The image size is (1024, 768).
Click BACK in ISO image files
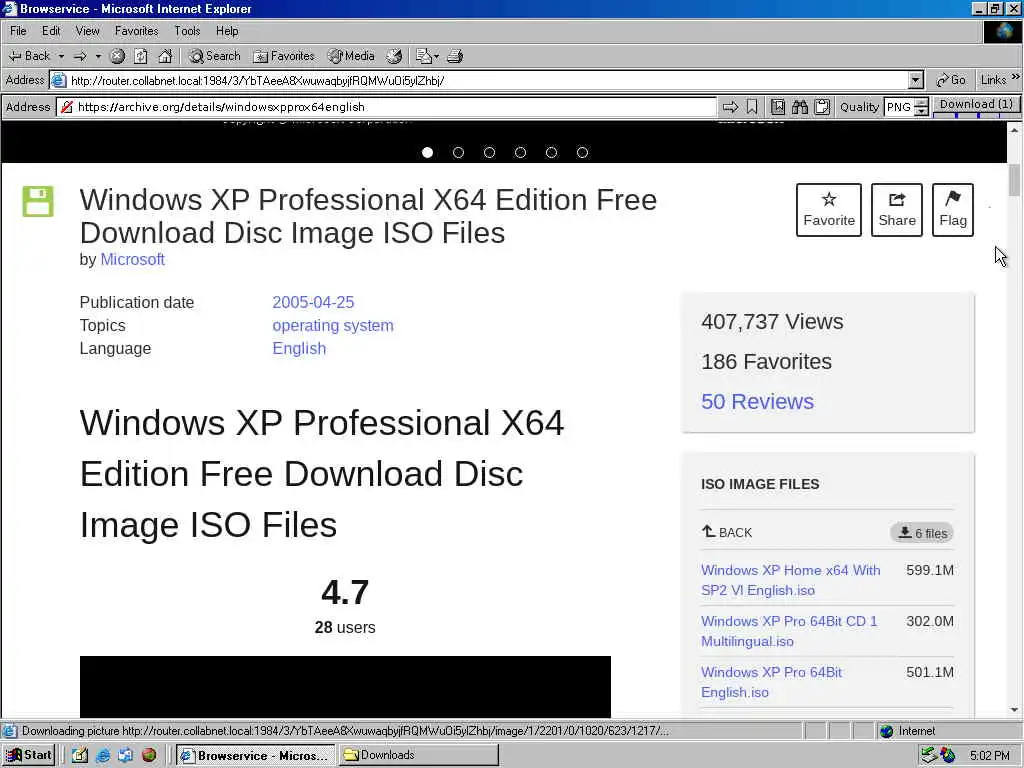point(727,532)
